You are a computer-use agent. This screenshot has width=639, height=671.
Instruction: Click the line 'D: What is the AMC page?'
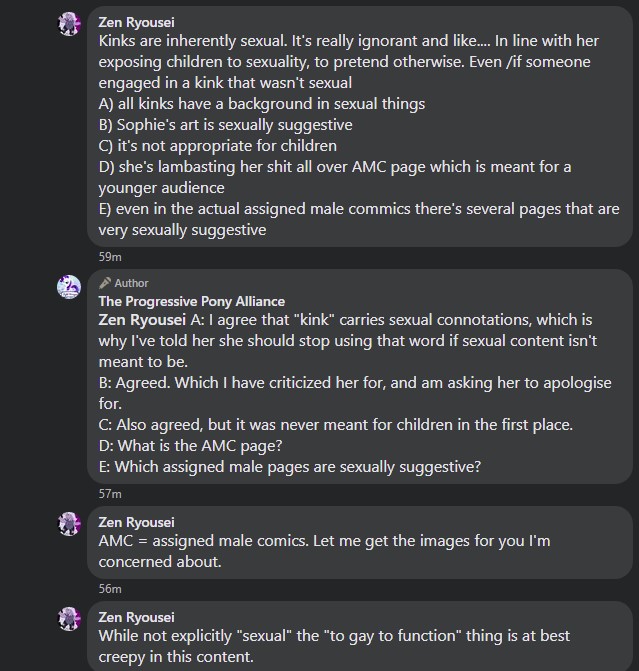point(190,446)
